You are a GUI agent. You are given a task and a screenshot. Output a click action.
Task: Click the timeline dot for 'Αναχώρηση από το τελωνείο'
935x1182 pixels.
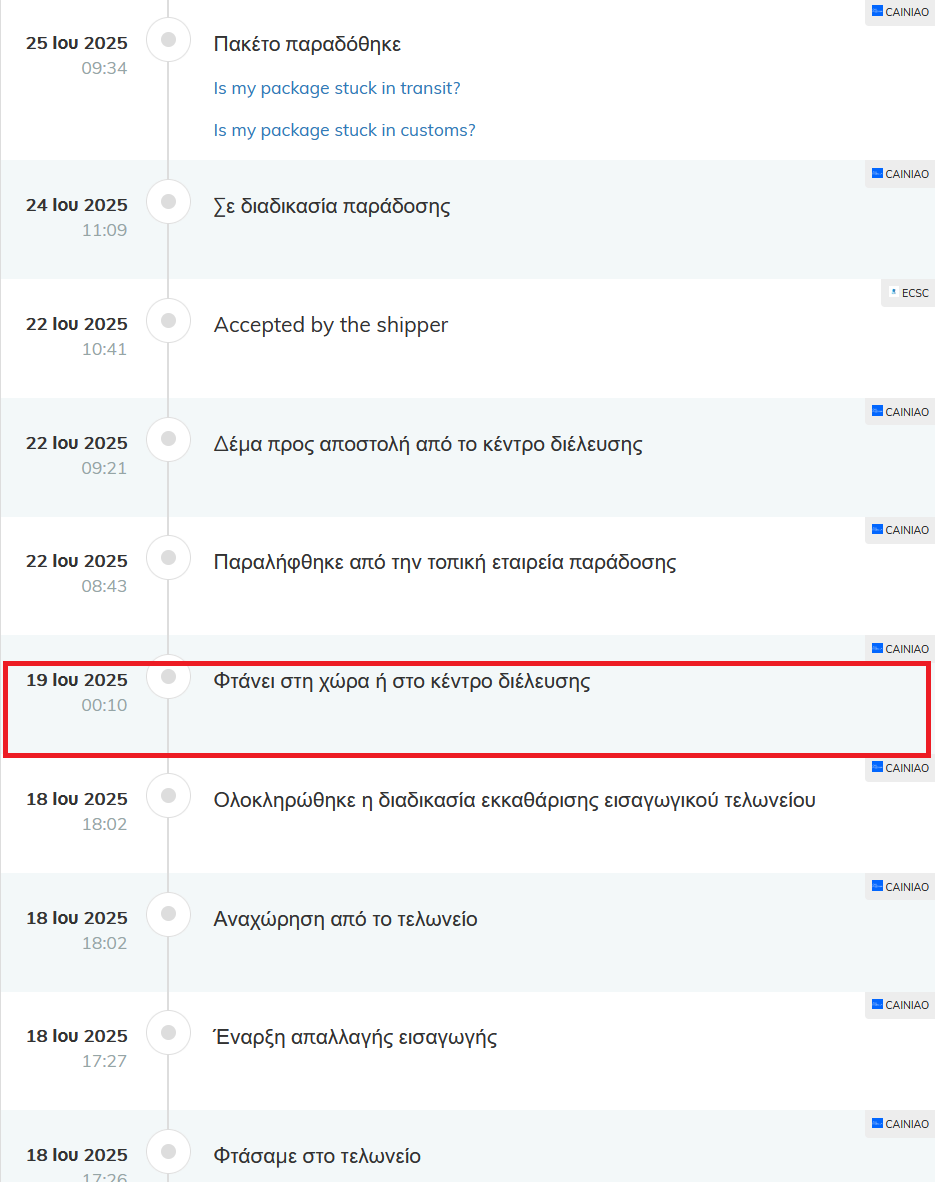pos(168,914)
